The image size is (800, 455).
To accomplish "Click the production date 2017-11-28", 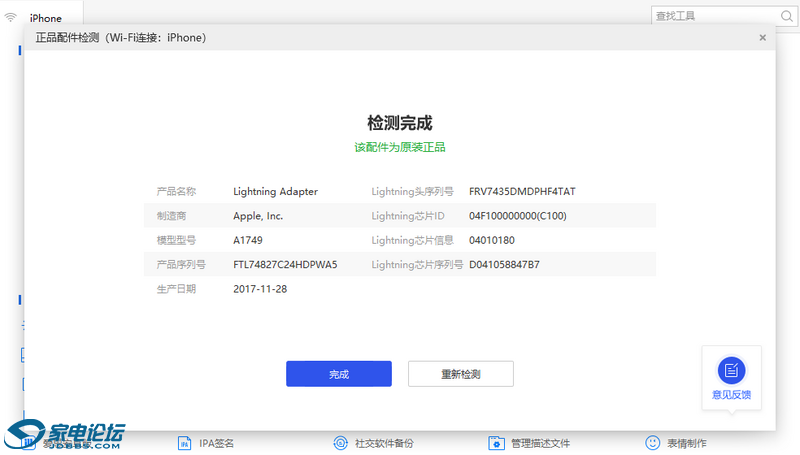I will (x=260, y=289).
